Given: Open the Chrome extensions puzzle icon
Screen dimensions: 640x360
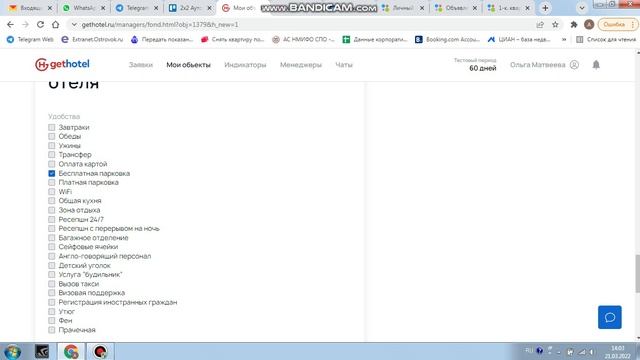Looking at the screenshot, I should tap(573, 24).
